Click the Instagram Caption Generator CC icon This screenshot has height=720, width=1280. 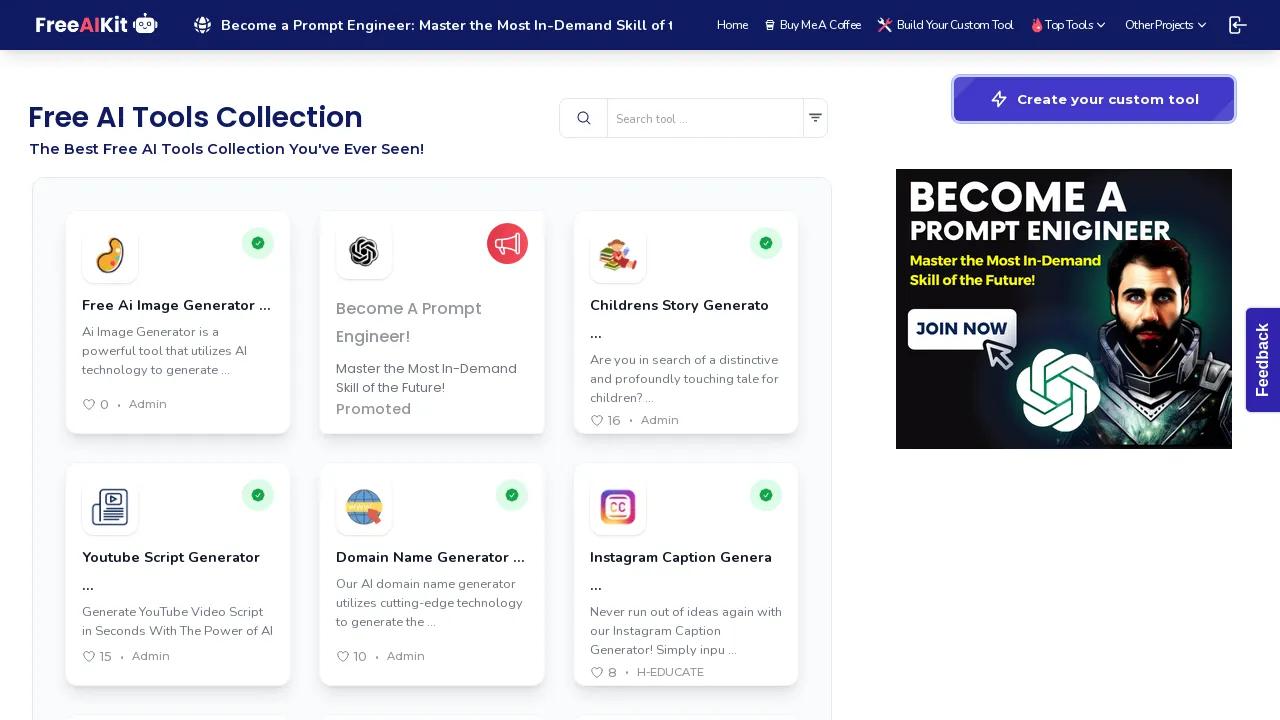pos(618,507)
